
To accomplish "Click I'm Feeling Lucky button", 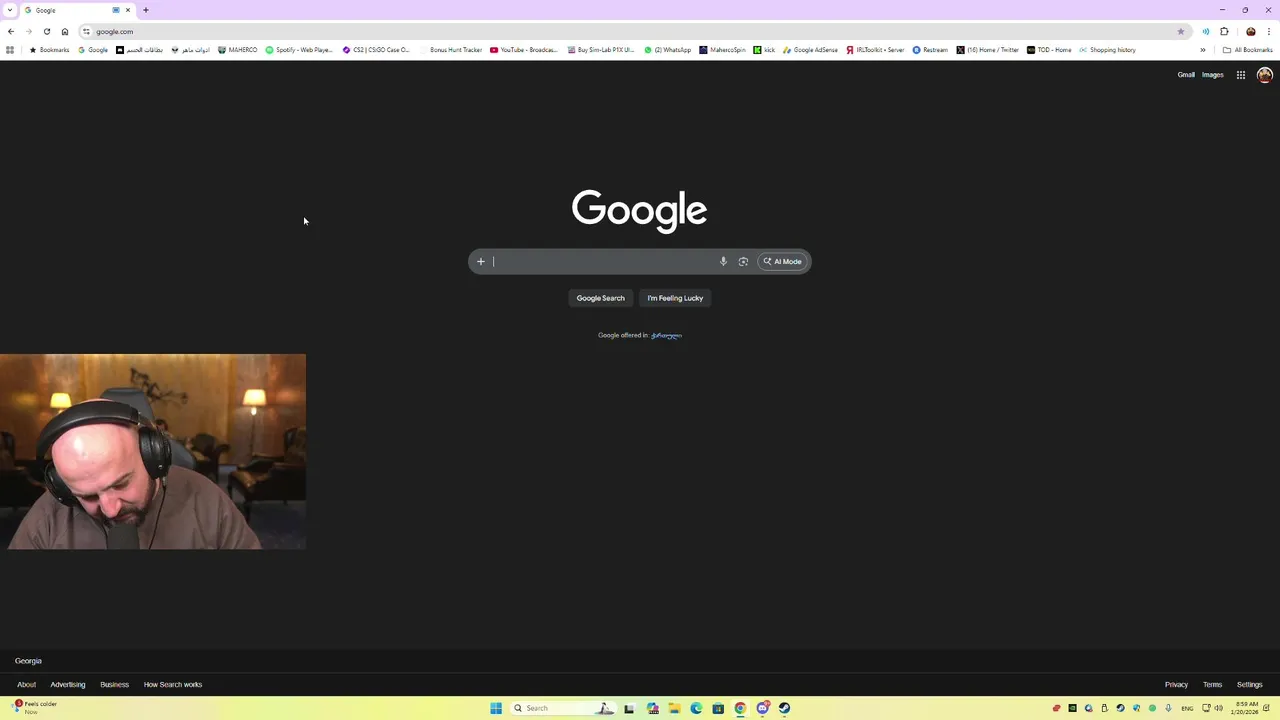I will [x=675, y=298].
